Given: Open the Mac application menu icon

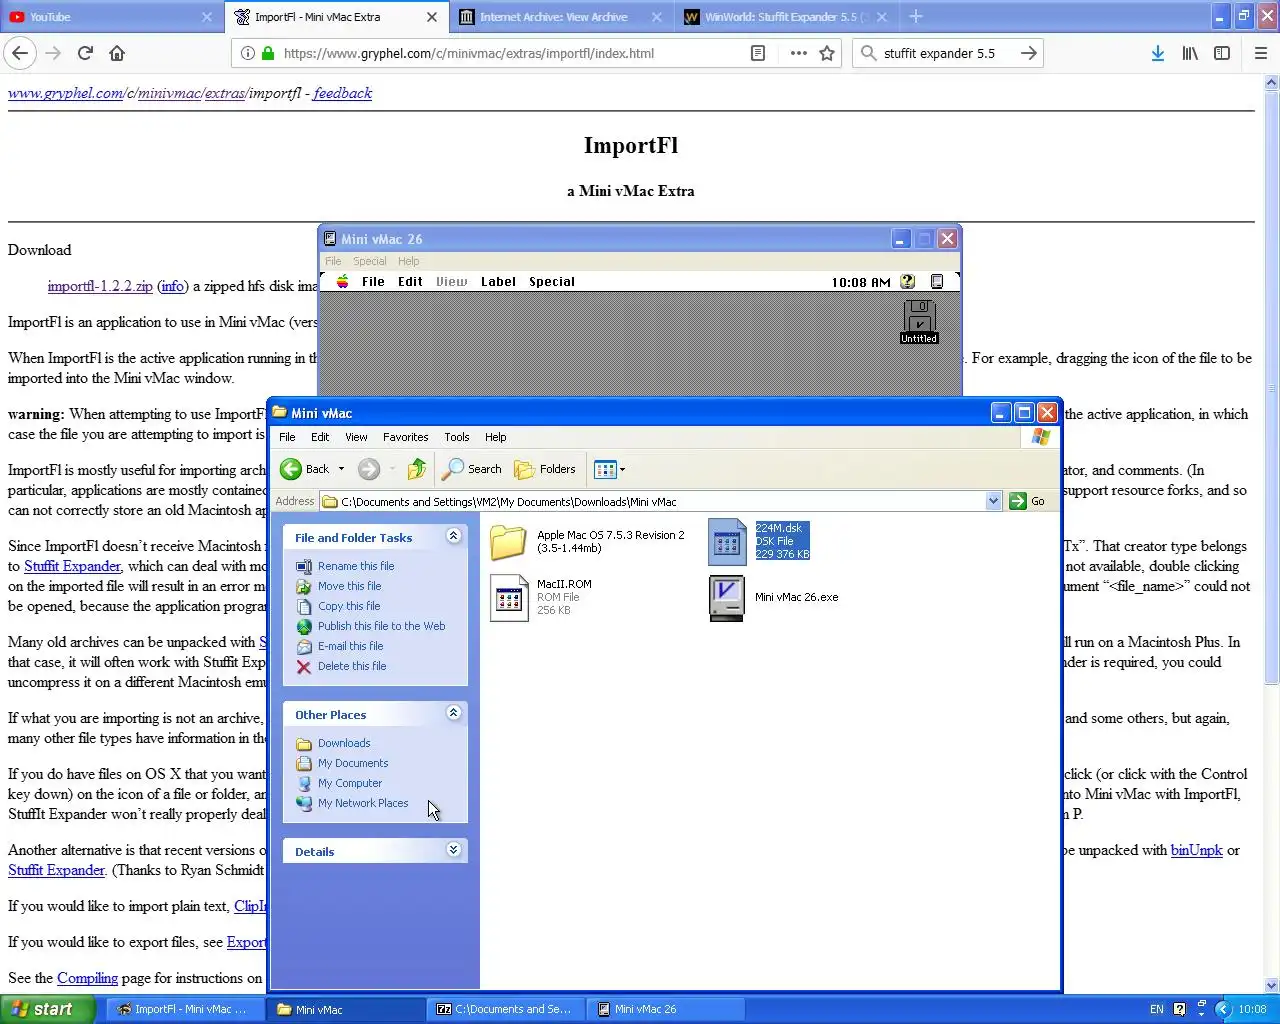Looking at the screenshot, I should tap(937, 282).
